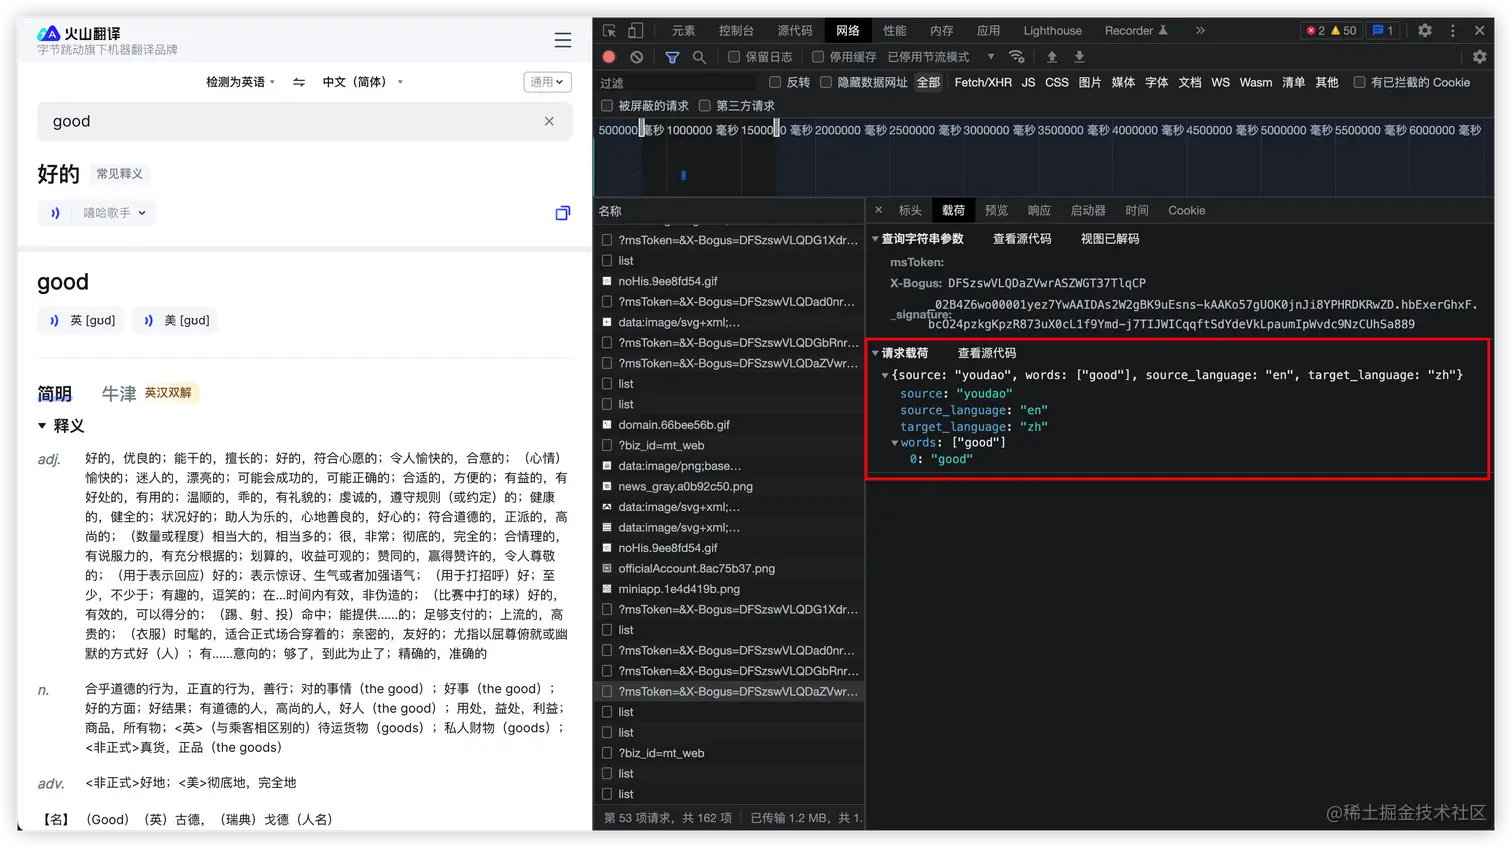The width and height of the screenshot is (1512, 848).
Task: Clear the translation input text
Action: (x=549, y=121)
